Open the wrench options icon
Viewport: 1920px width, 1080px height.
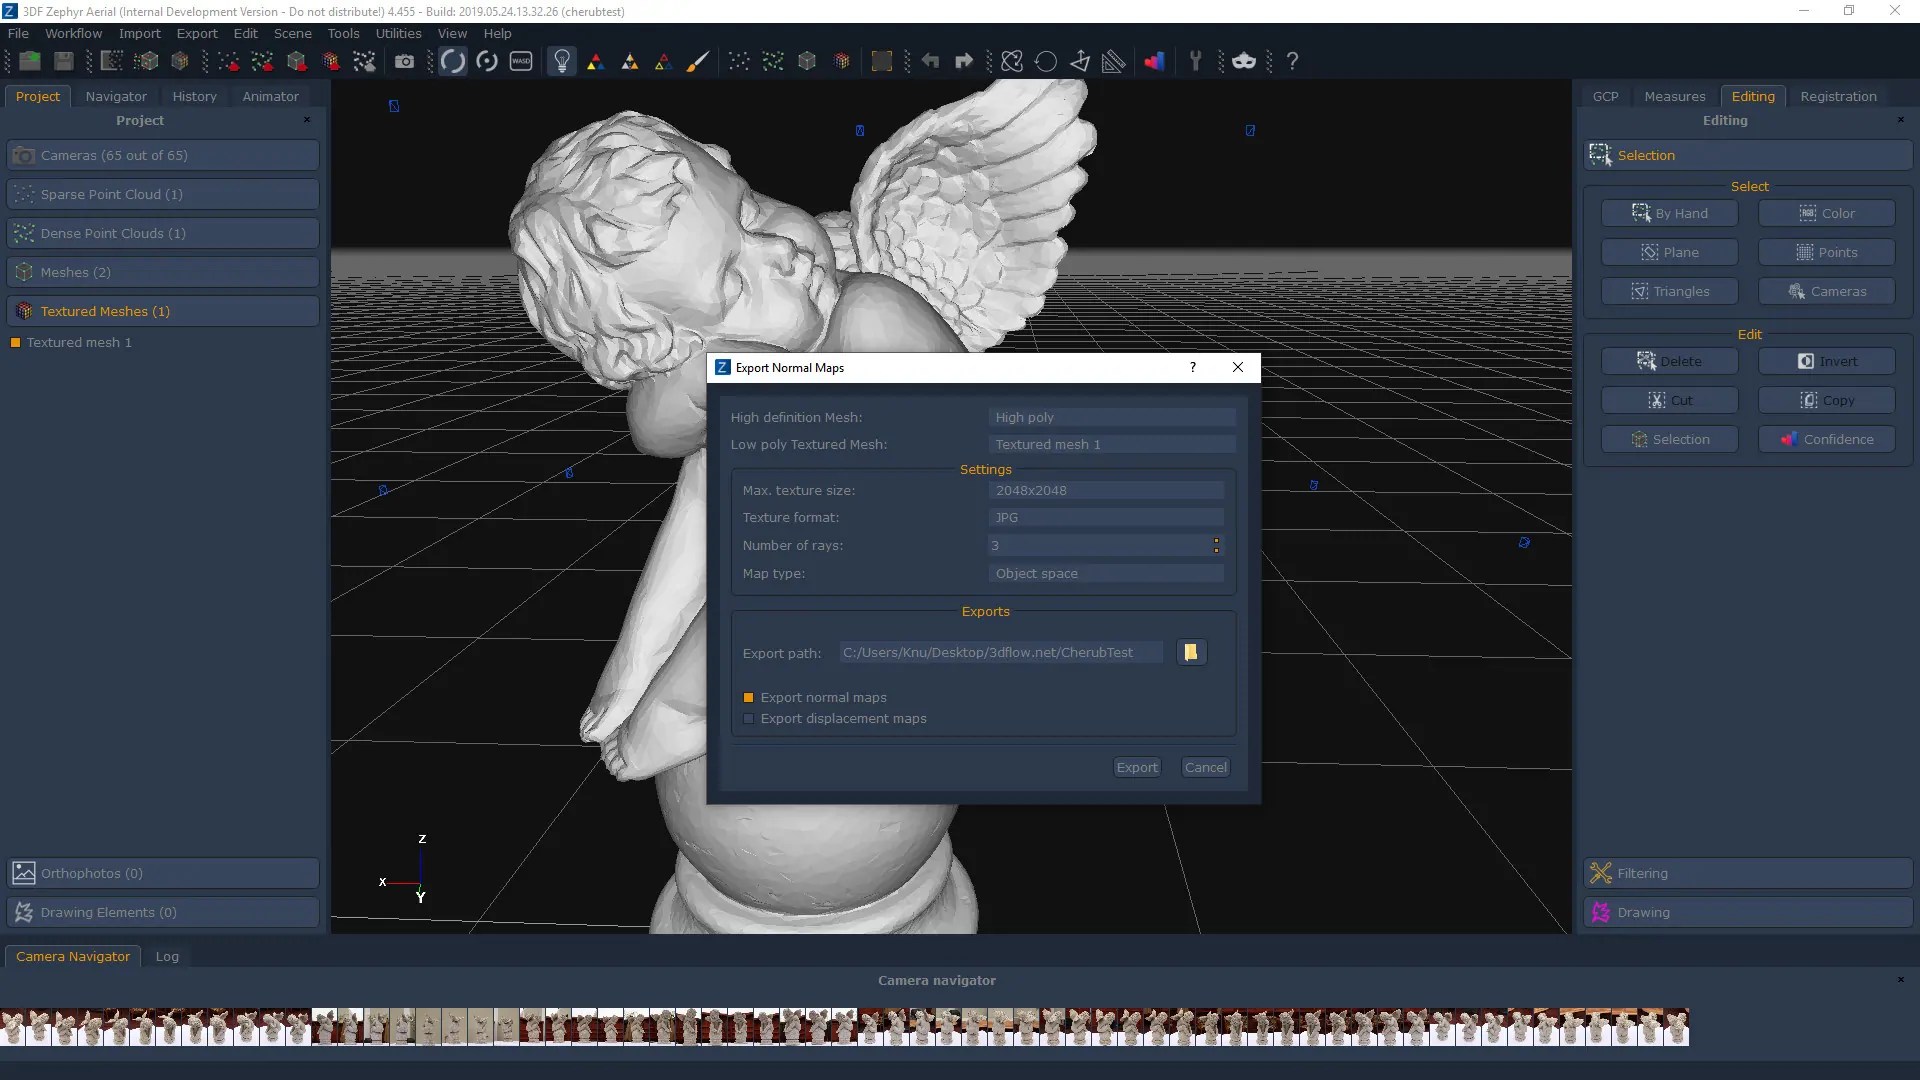tap(1195, 62)
